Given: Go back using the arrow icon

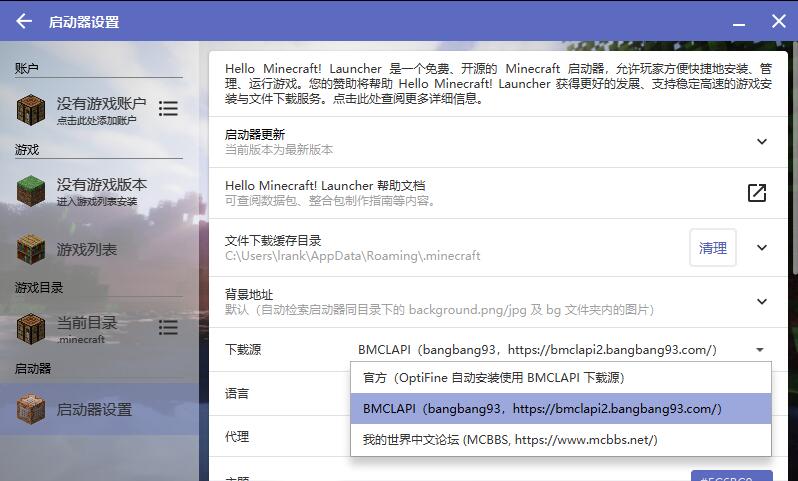Looking at the screenshot, I should tap(24, 21).
